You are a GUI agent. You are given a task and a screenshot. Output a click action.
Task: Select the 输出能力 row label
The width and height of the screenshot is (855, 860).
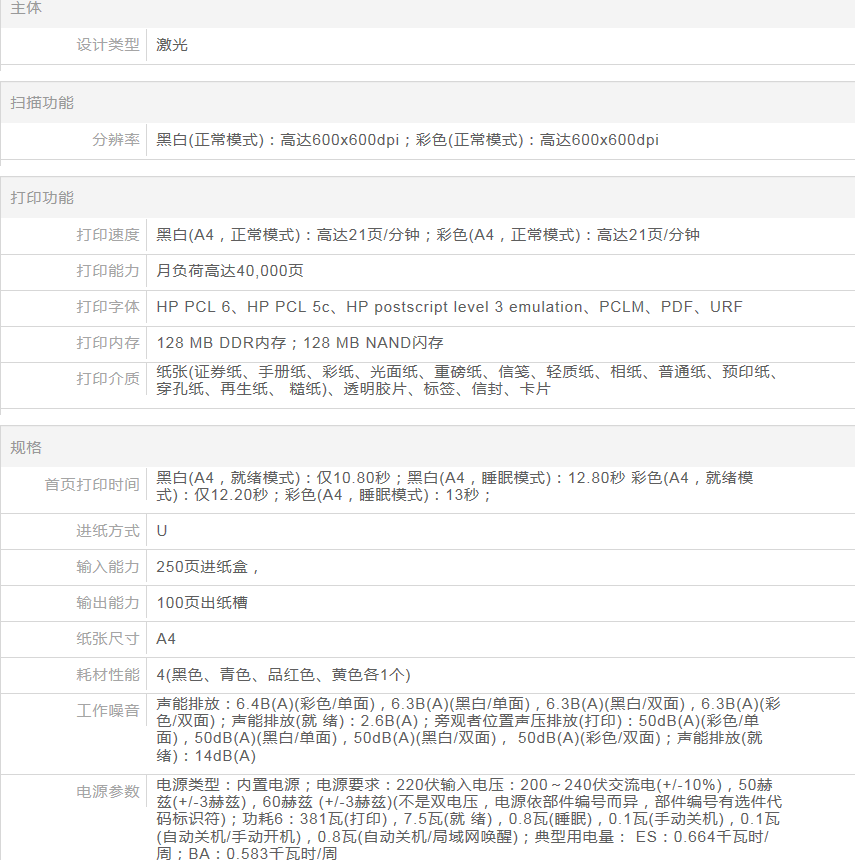coord(108,603)
